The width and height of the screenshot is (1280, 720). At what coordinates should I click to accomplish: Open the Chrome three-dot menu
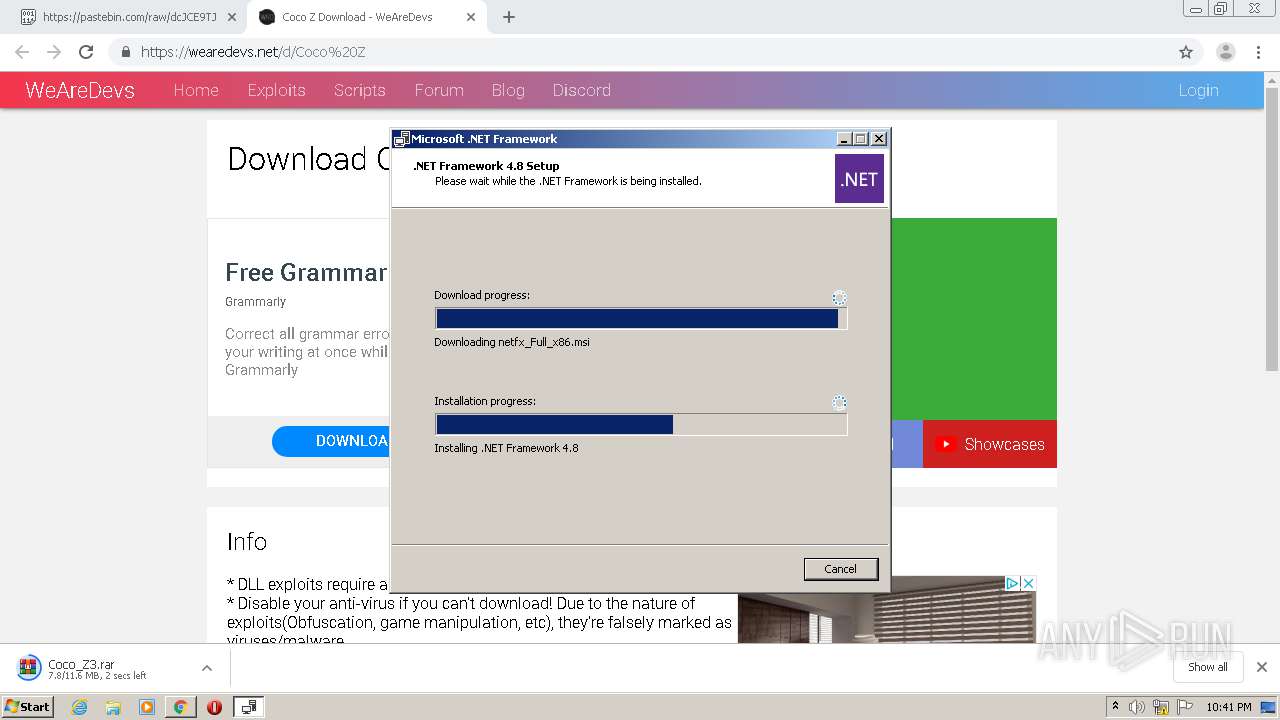coord(1259,52)
